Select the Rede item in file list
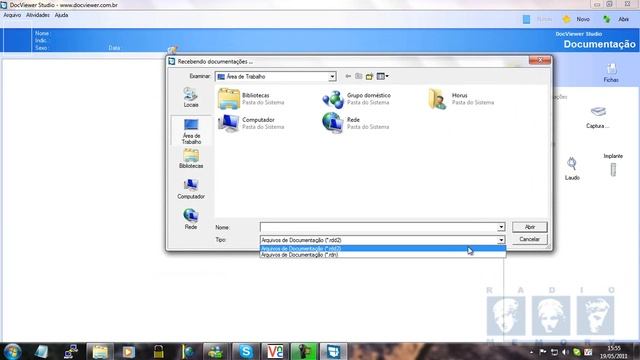The width and height of the screenshot is (640, 360). pyautogui.click(x=355, y=123)
